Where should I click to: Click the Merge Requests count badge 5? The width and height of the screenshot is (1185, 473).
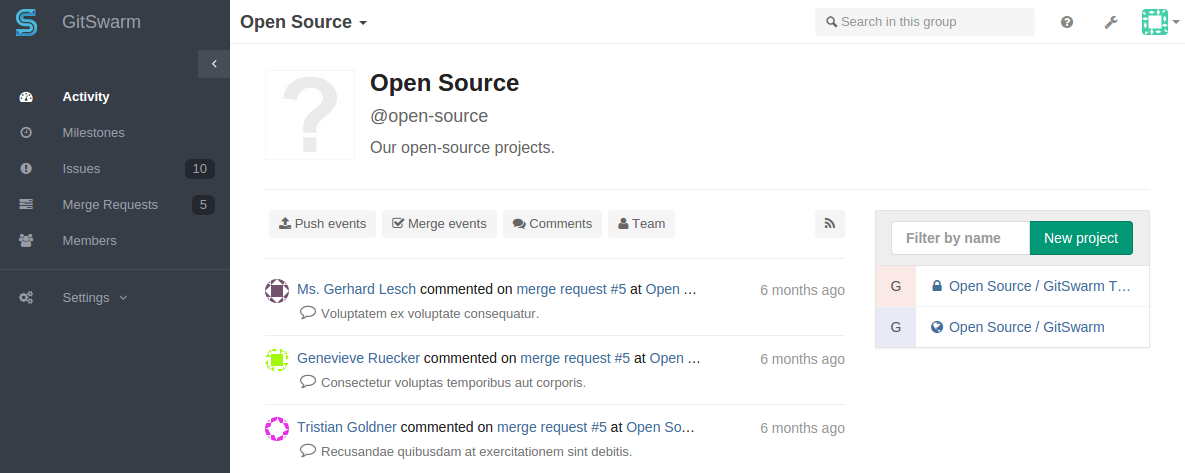203,205
